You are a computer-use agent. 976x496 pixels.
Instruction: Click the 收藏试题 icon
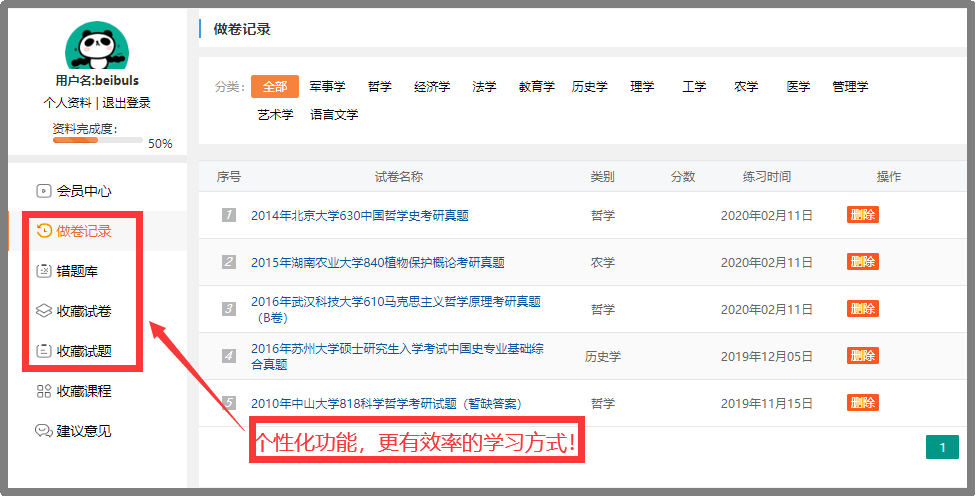pyautogui.click(x=43, y=351)
